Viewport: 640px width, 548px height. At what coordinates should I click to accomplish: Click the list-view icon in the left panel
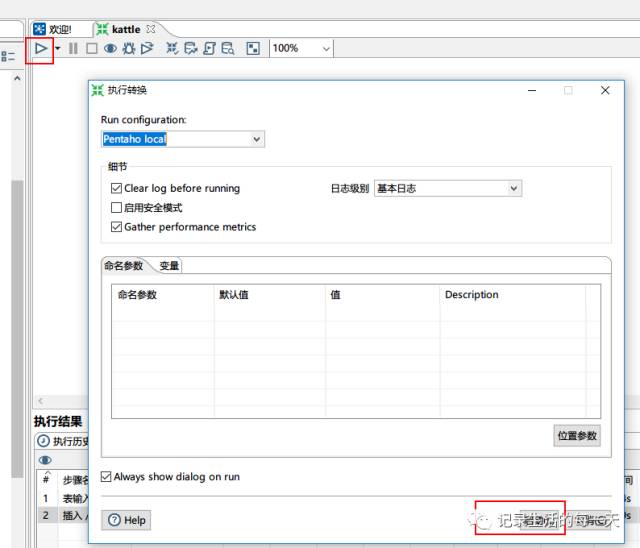click(x=8, y=56)
